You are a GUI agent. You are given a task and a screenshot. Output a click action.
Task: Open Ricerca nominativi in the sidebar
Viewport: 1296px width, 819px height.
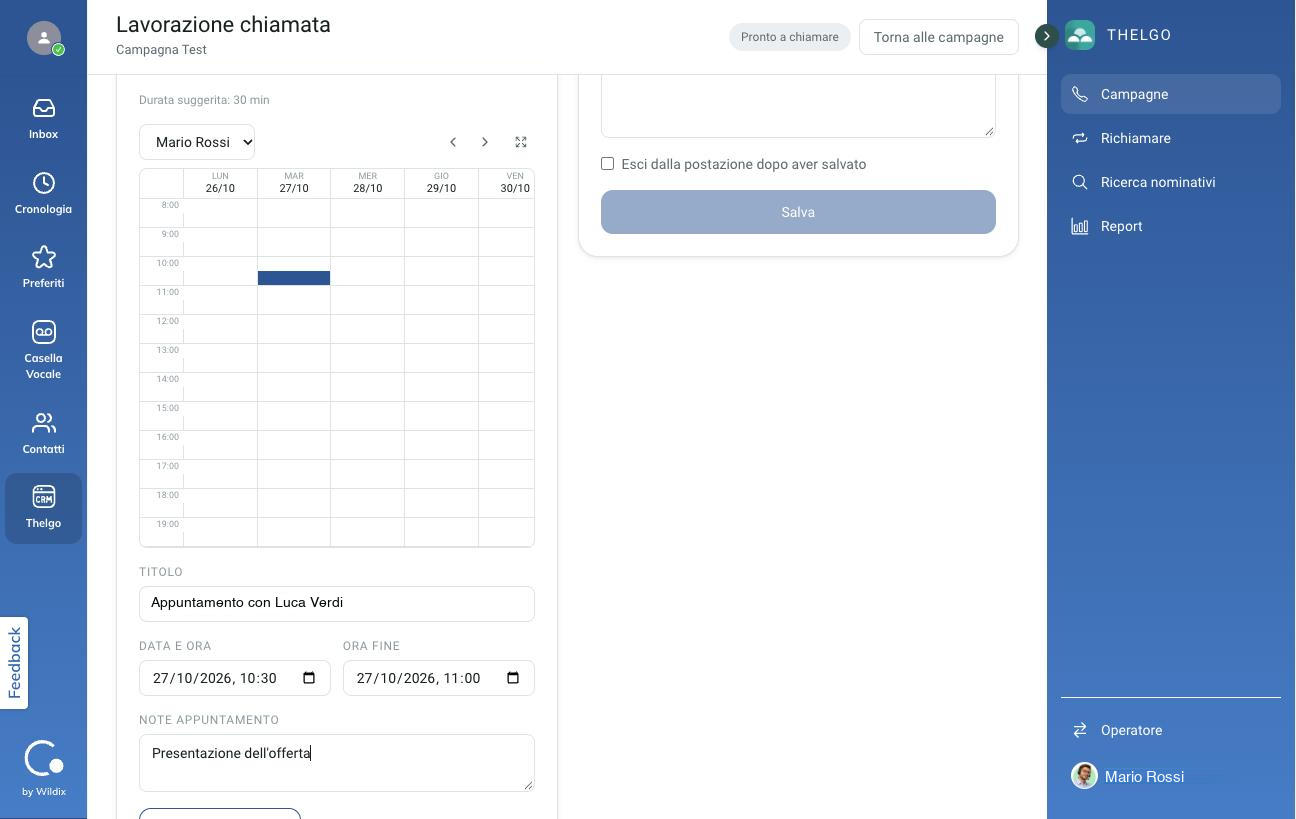pyautogui.click(x=1171, y=182)
